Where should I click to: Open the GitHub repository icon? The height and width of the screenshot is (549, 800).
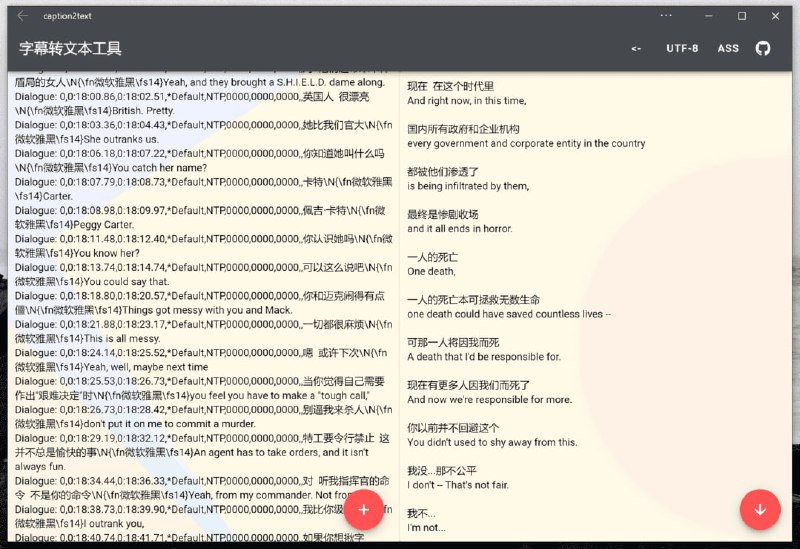tap(763, 48)
